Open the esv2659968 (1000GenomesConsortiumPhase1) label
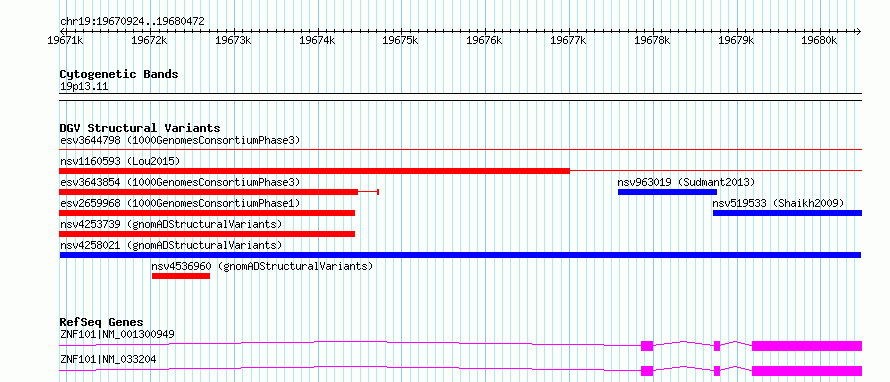This screenshot has width=890, height=382. pyautogui.click(x=180, y=203)
